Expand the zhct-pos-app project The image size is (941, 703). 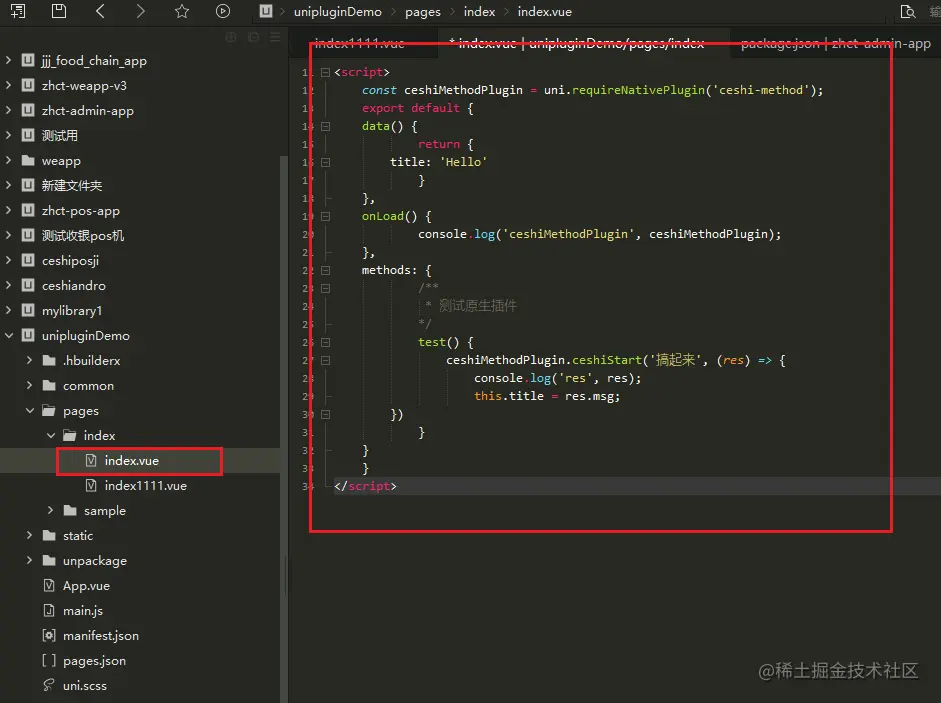coord(8,210)
